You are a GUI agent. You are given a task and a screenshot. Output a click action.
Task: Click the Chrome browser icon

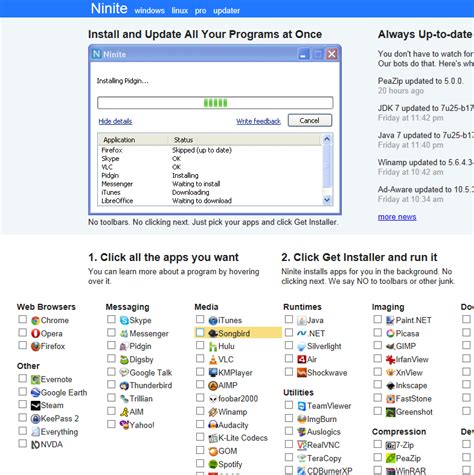pos(35,320)
